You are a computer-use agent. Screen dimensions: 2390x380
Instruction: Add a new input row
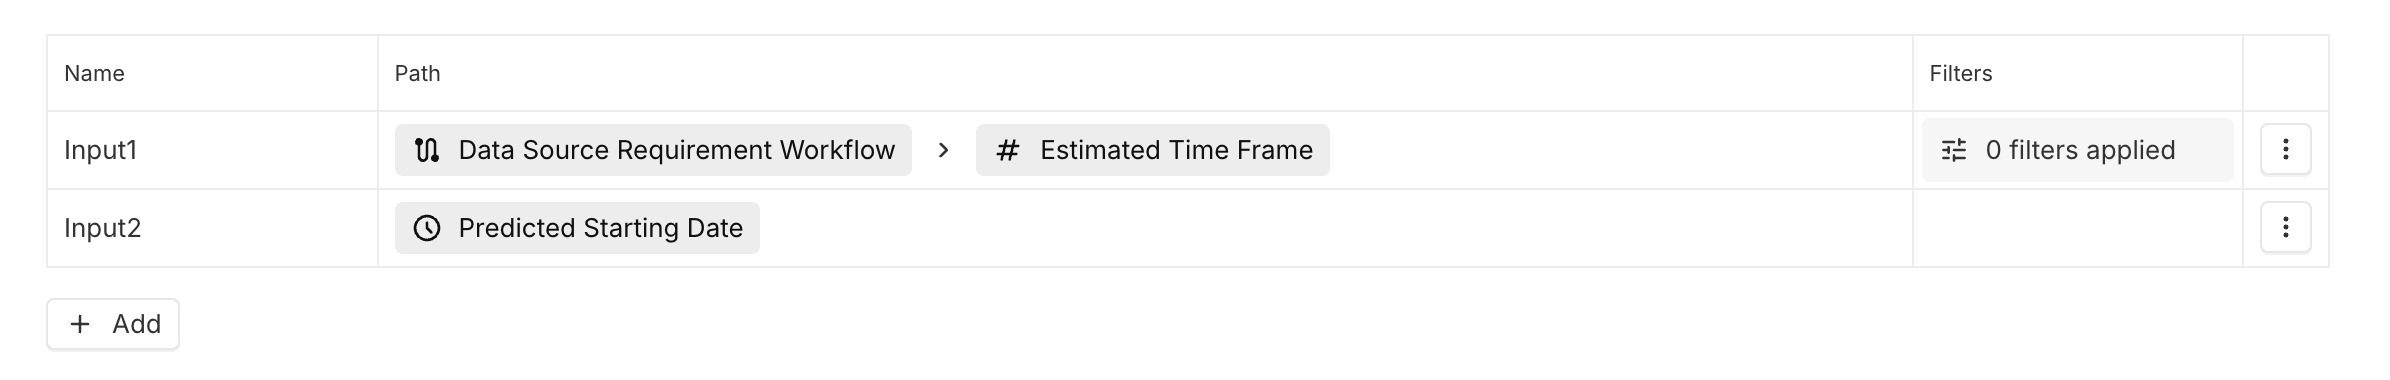[x=113, y=324]
